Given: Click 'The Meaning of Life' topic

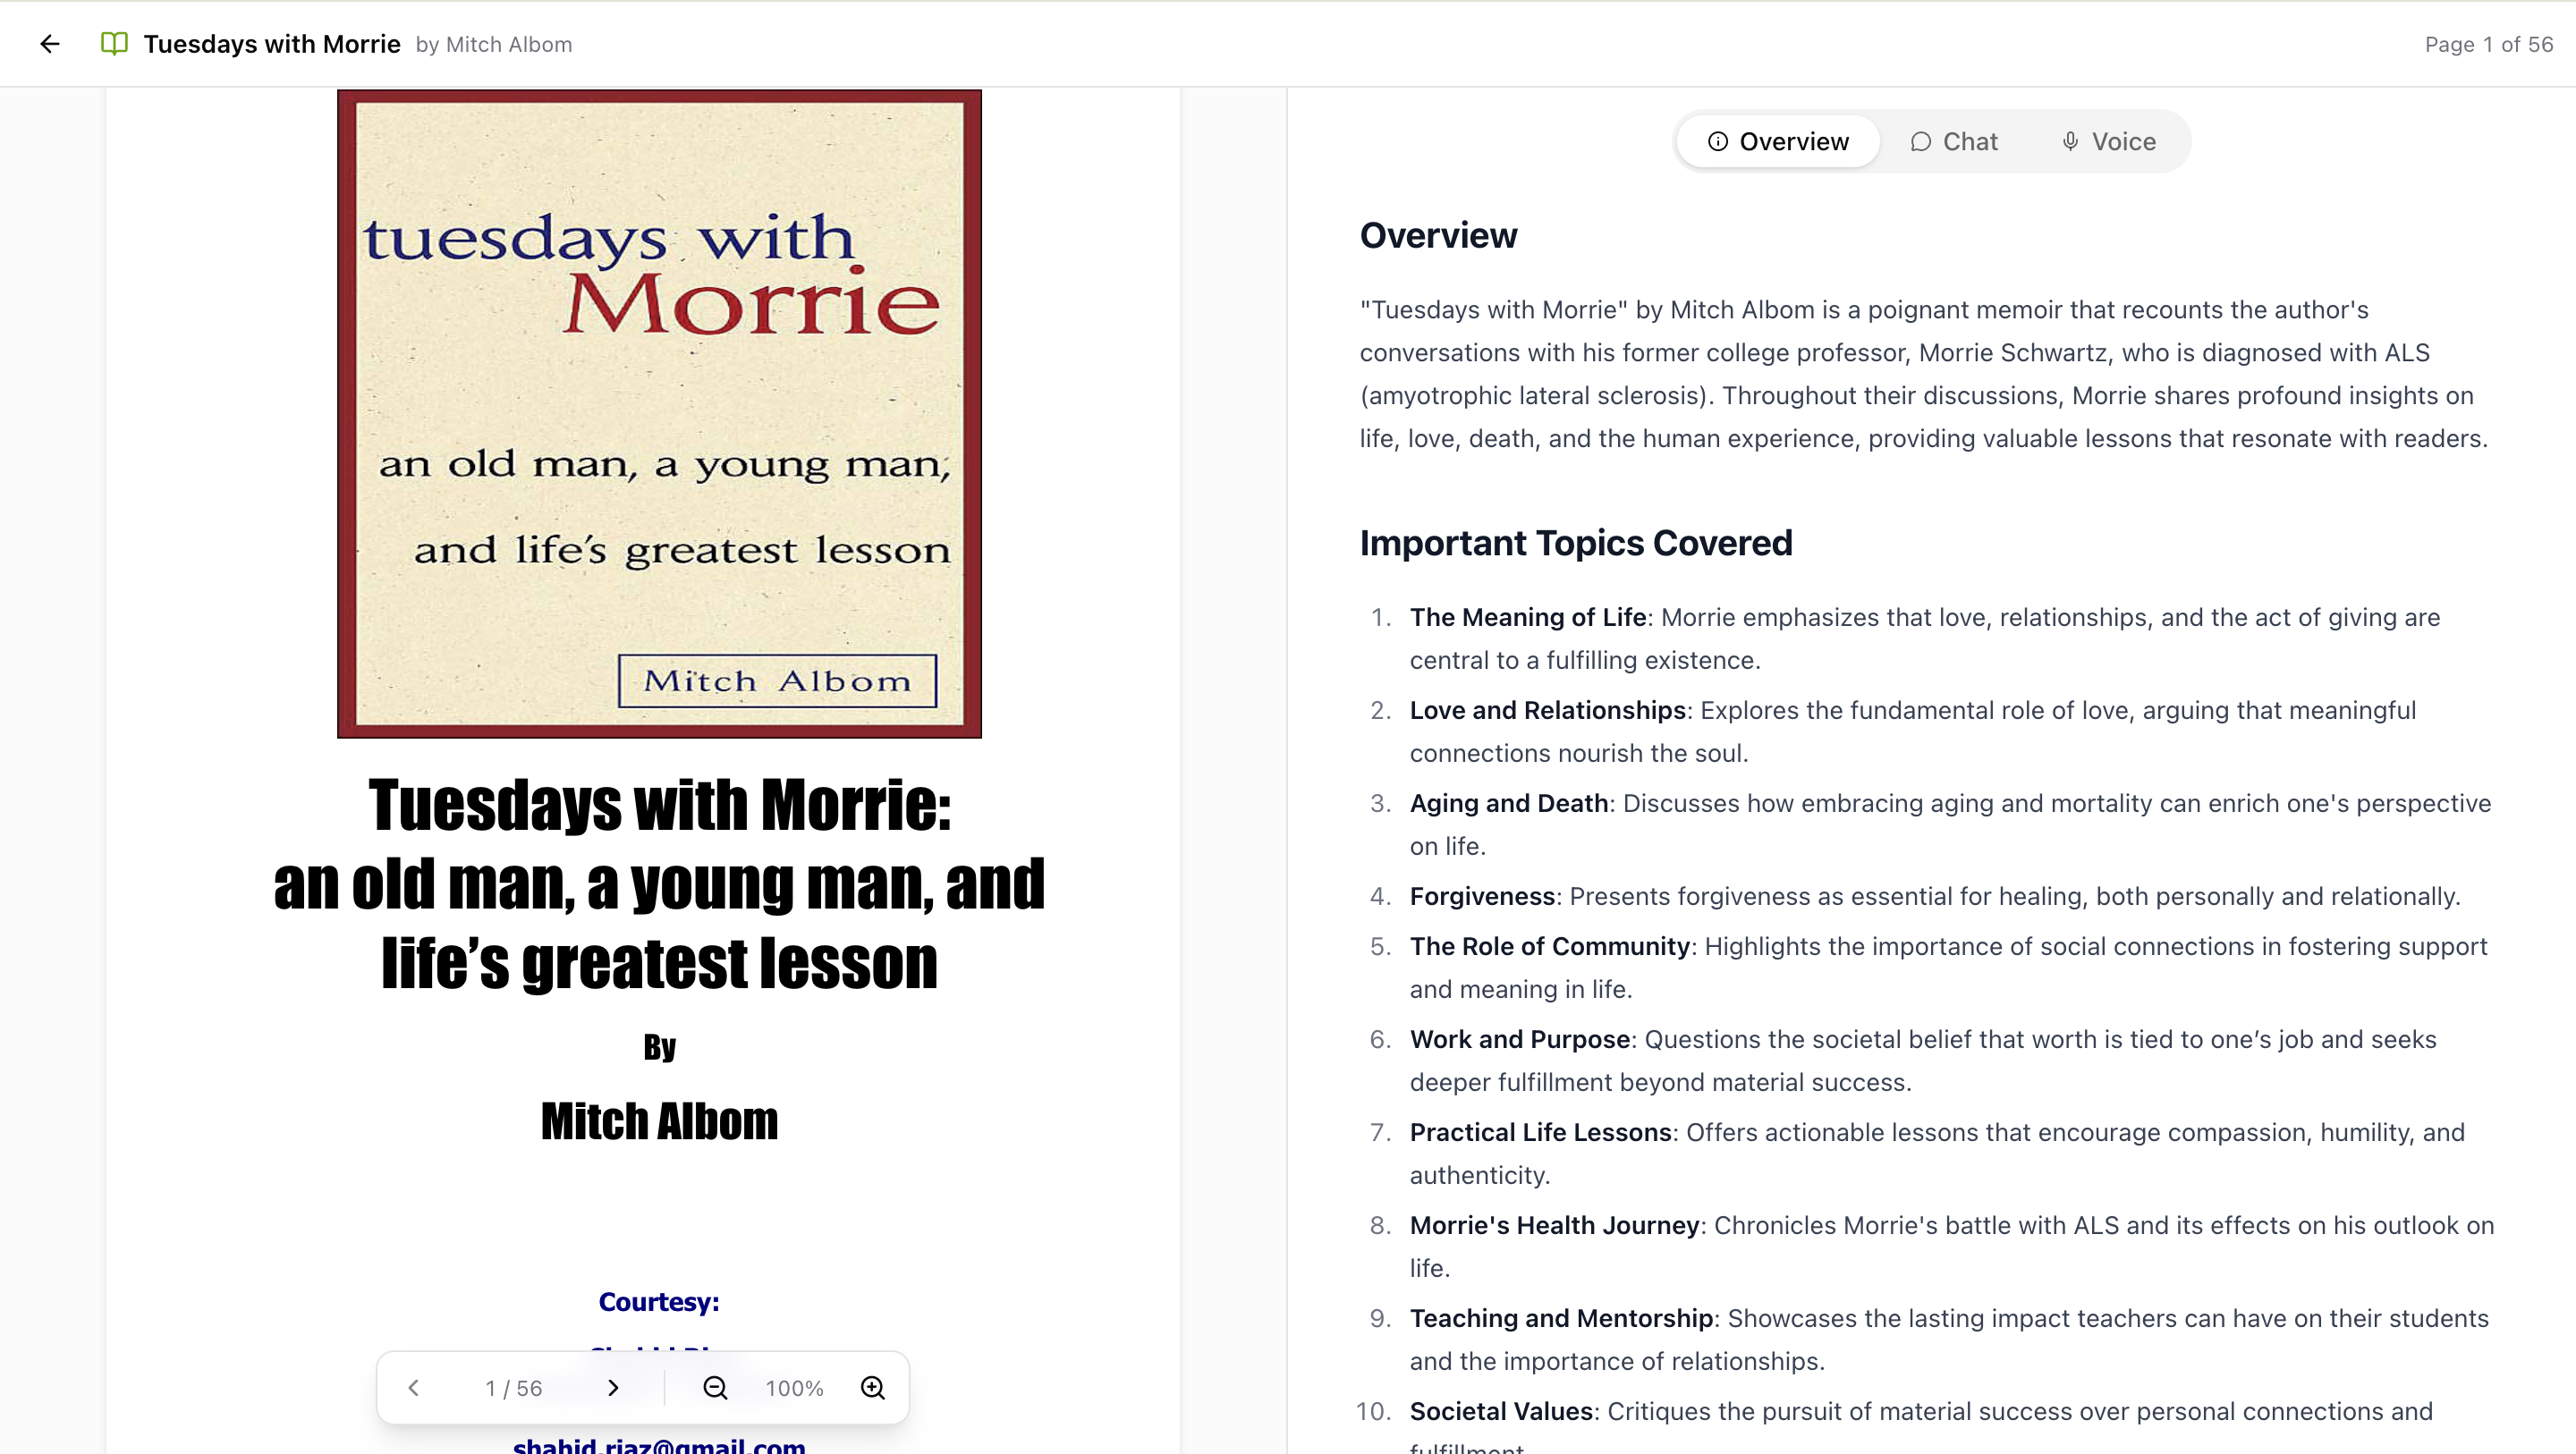Looking at the screenshot, I should coord(1527,617).
